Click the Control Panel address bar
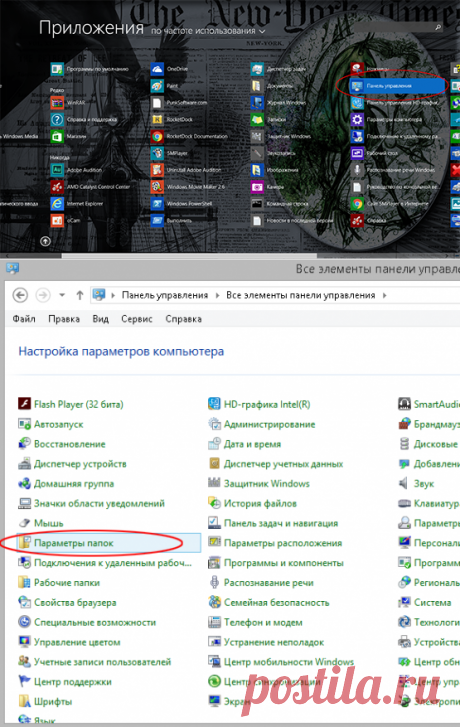 (275, 295)
